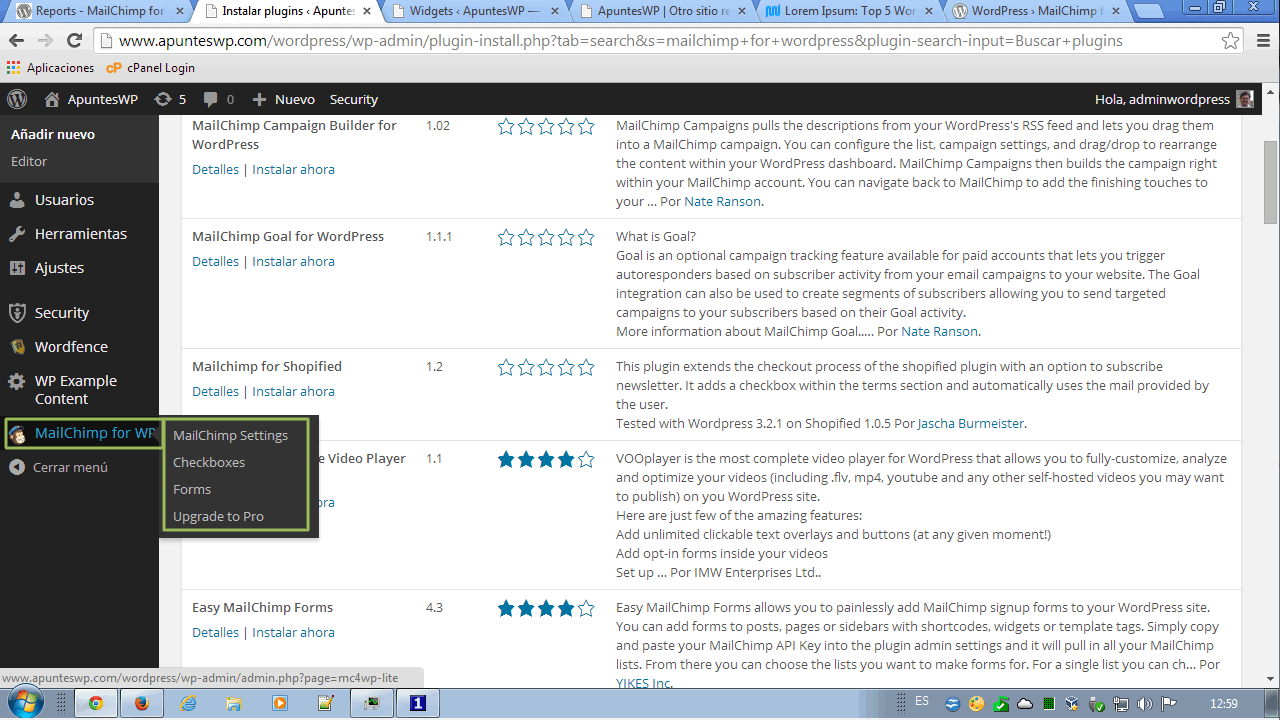Click Instalar ahora for Mailchimp for Shopified
This screenshot has height=720, width=1280.
coord(293,391)
